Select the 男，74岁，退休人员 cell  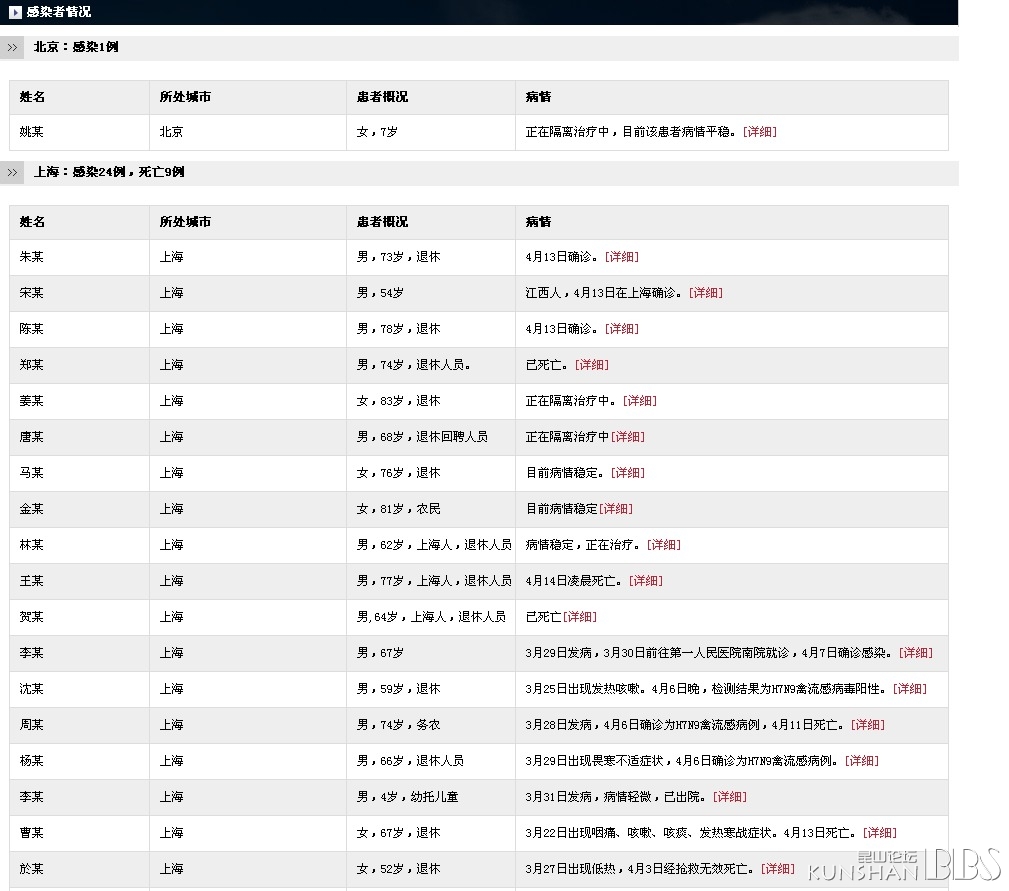coord(430,365)
